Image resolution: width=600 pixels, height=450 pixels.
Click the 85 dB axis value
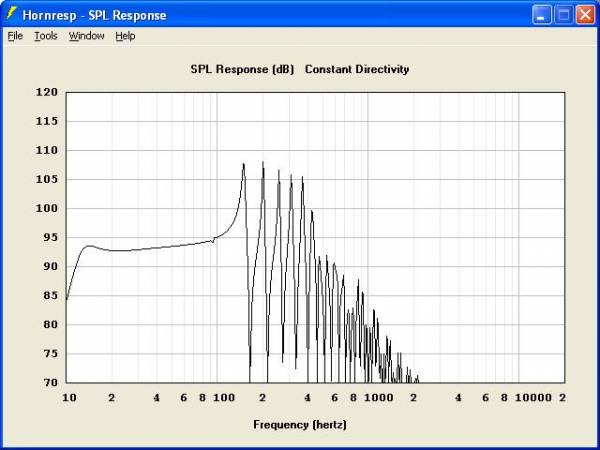[50, 295]
